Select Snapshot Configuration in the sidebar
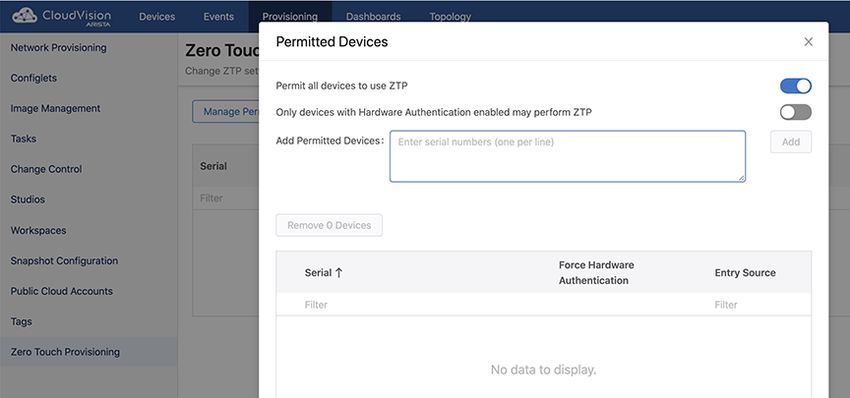850x398 pixels. [64, 261]
